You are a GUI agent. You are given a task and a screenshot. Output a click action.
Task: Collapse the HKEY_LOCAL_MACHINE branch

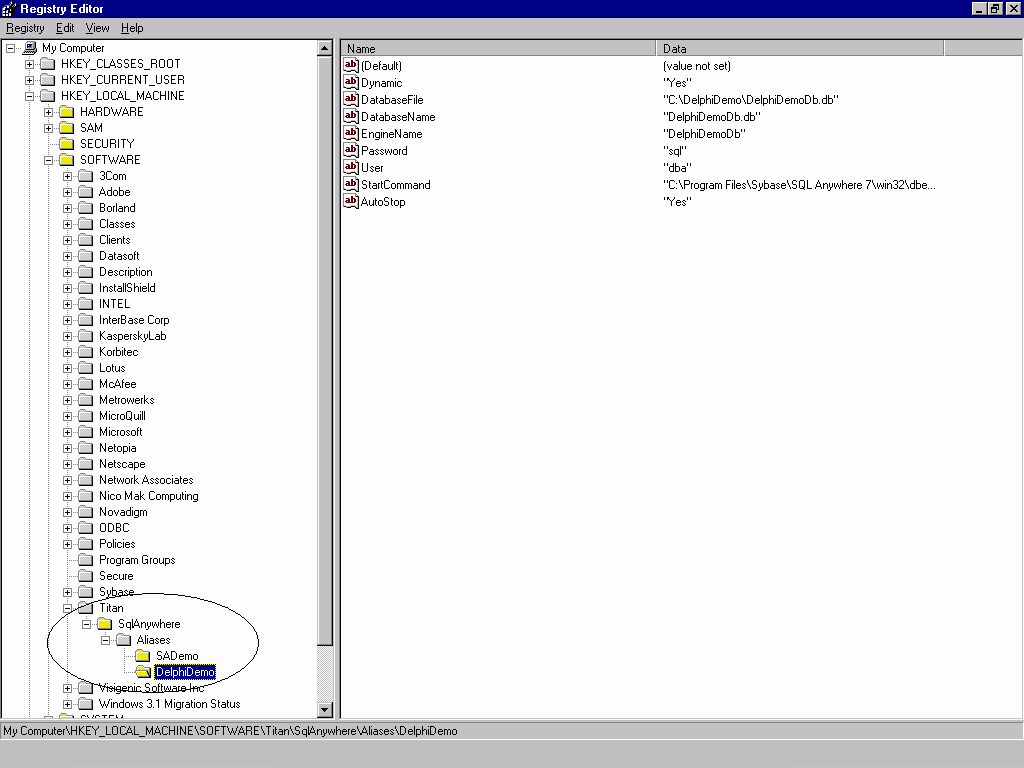click(30, 96)
